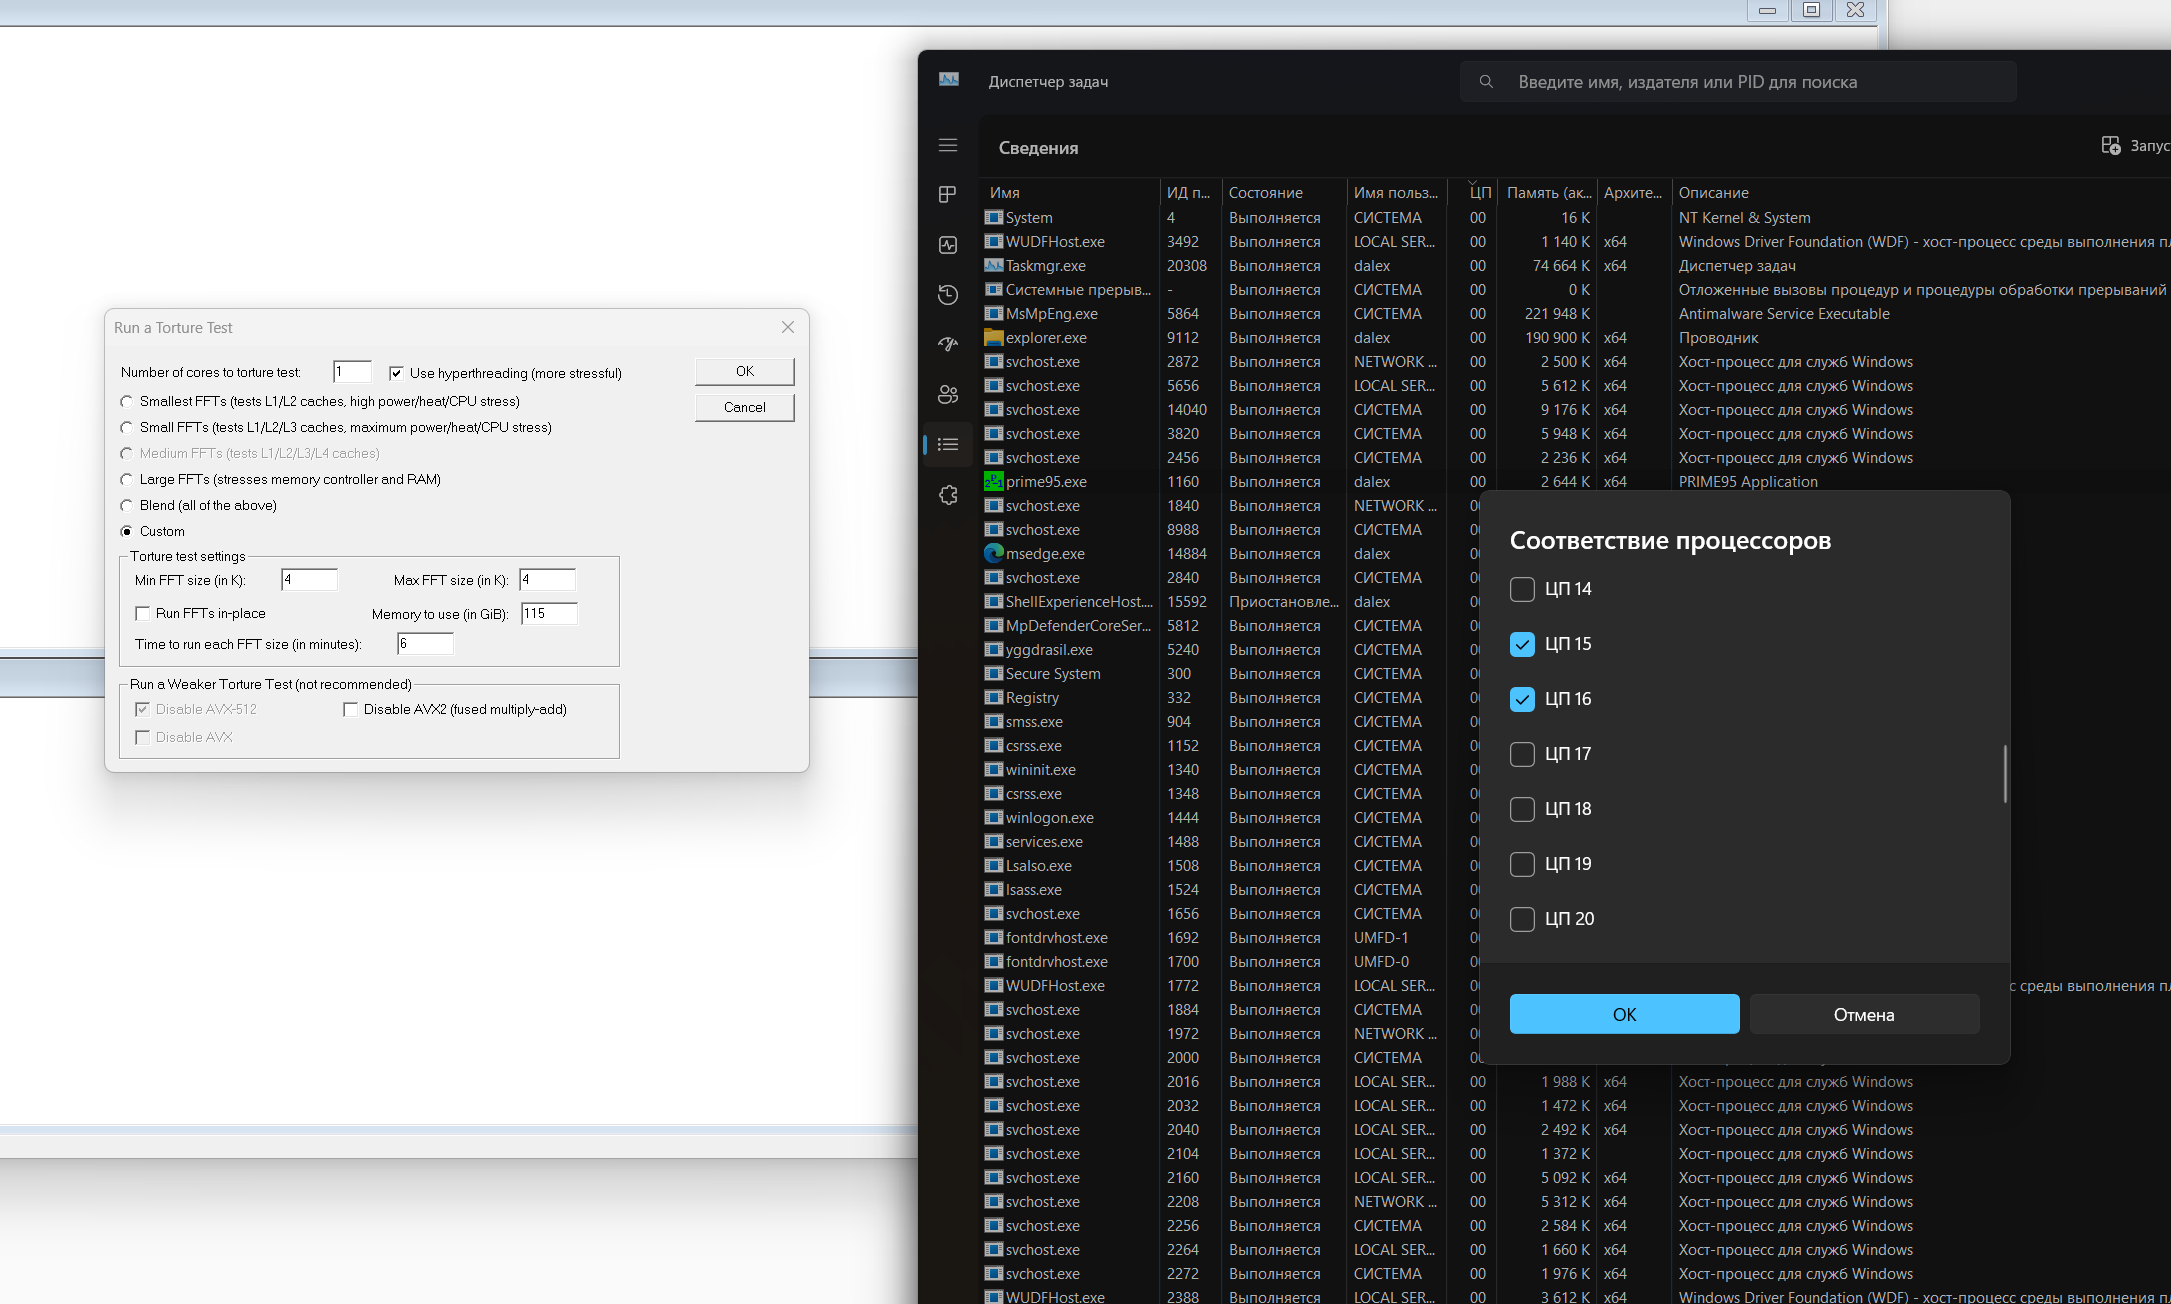Screen dimensions: 2171x1304
Task: Click the prime95.exe process row
Action: point(1046,482)
